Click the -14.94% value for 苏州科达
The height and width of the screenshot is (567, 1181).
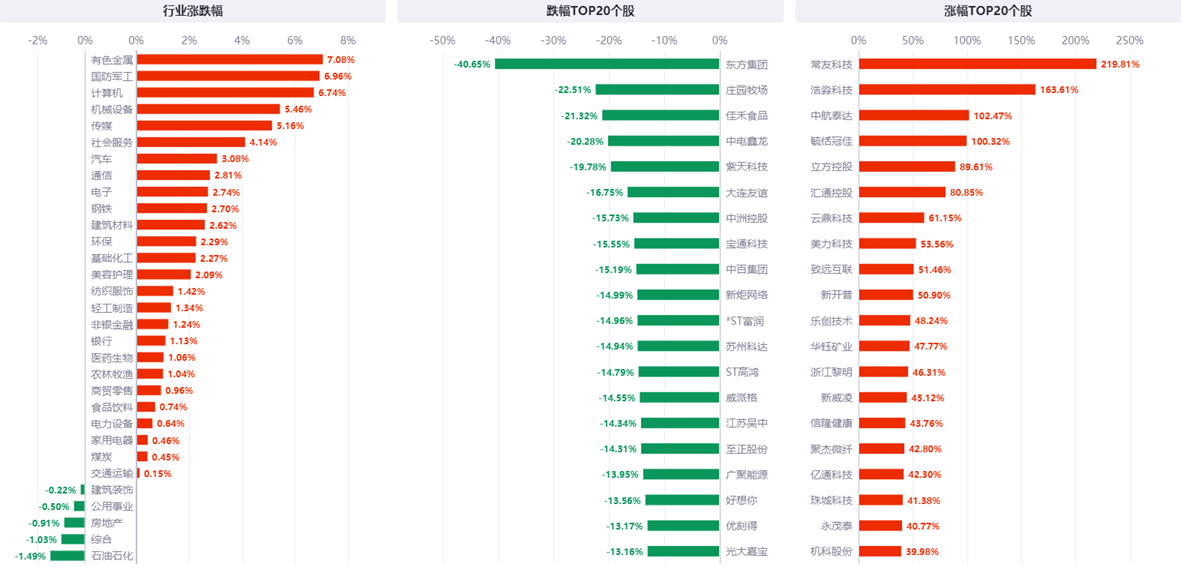point(615,346)
